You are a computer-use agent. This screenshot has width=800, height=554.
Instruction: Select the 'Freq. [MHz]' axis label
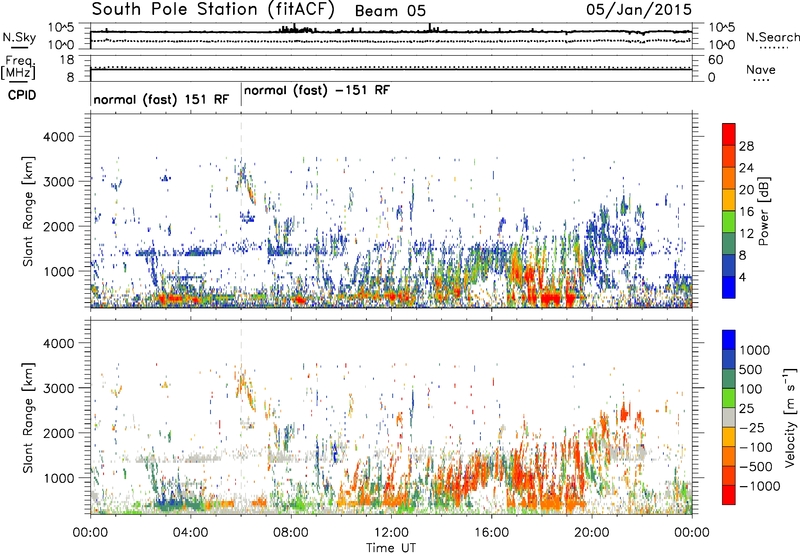[x=18, y=68]
